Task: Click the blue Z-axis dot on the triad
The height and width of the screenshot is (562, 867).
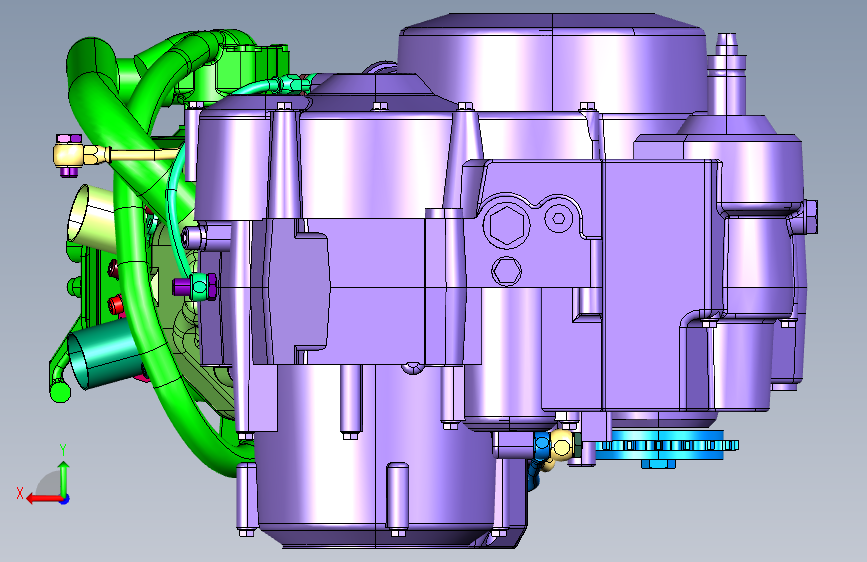Action: [x=65, y=499]
